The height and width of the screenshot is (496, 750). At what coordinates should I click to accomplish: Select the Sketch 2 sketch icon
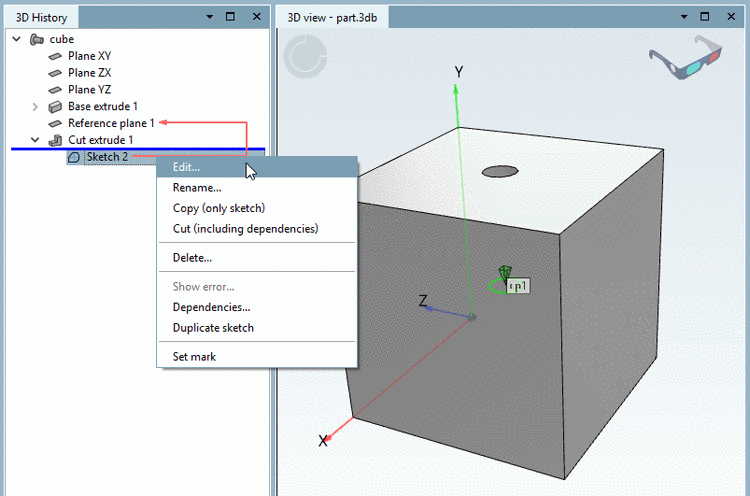click(74, 157)
